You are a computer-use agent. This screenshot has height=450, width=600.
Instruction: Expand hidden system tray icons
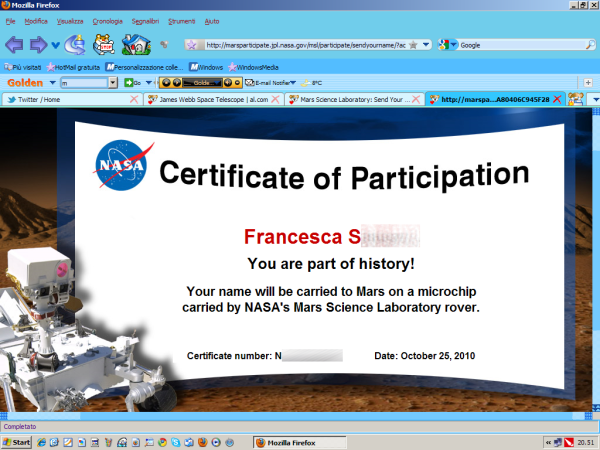click(x=548, y=443)
